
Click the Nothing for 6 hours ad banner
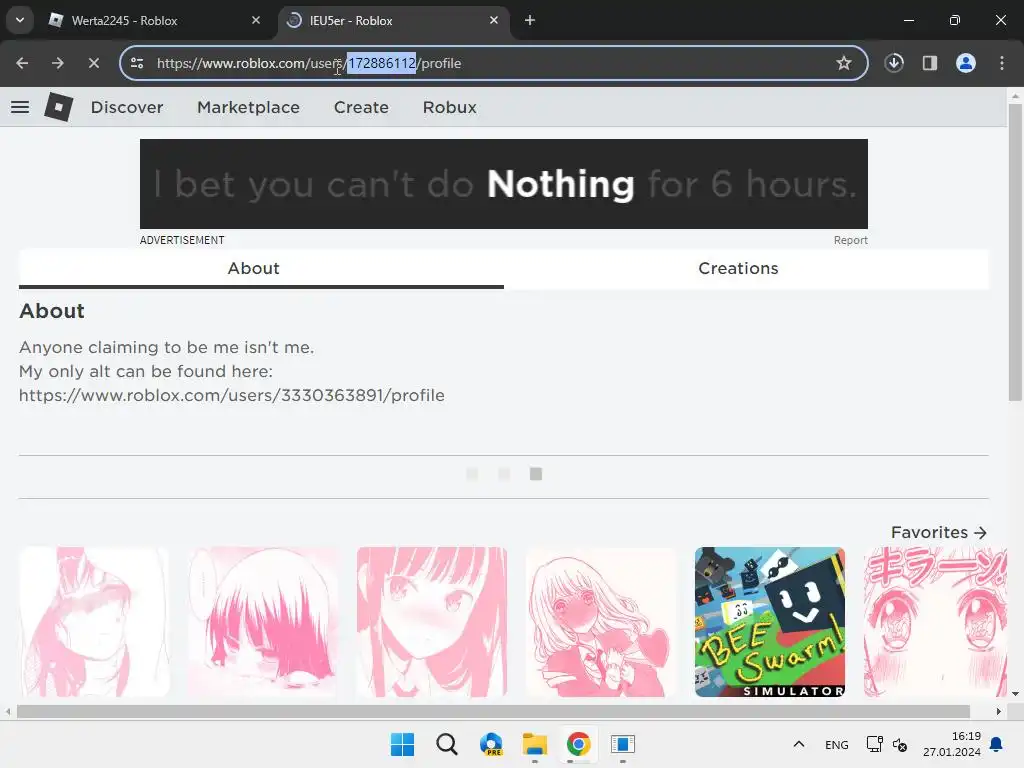[x=504, y=184]
